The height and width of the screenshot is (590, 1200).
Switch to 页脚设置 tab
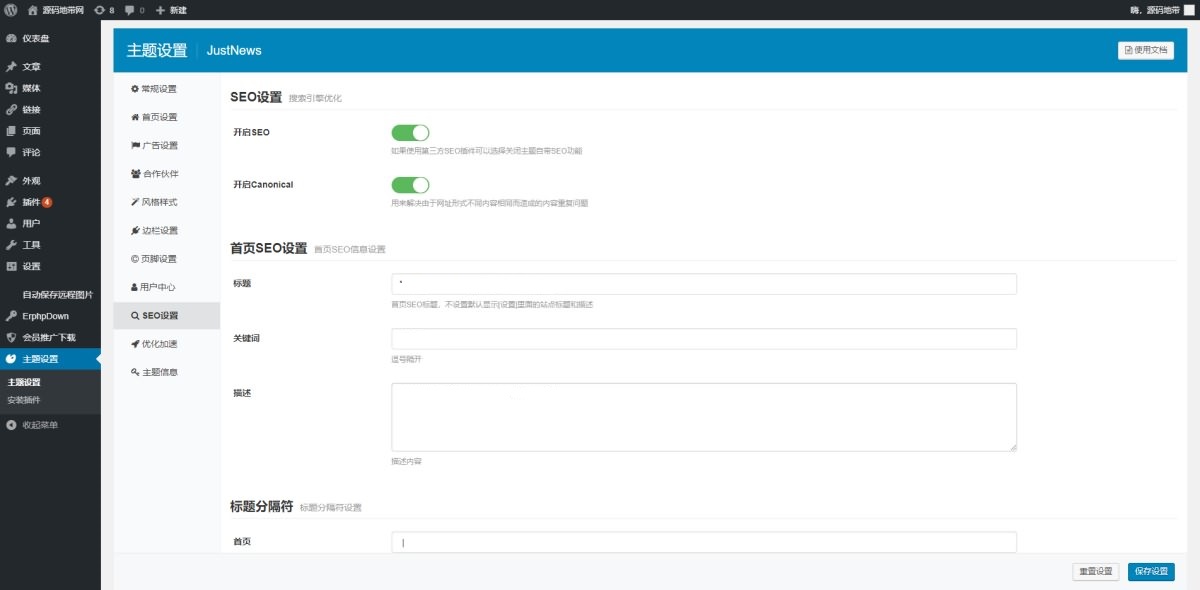[167, 259]
